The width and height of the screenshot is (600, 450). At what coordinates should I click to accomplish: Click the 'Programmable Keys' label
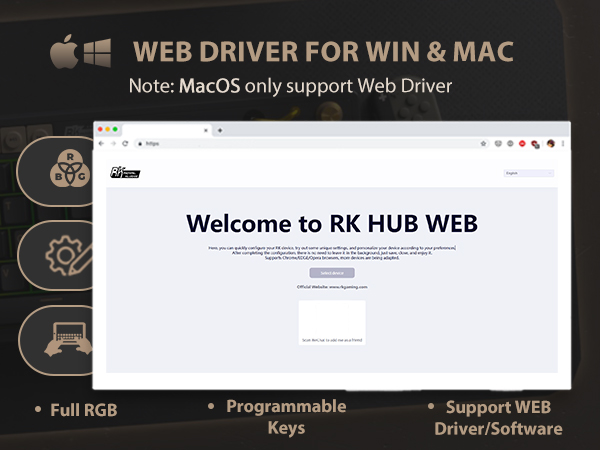pyautogui.click(x=286, y=417)
